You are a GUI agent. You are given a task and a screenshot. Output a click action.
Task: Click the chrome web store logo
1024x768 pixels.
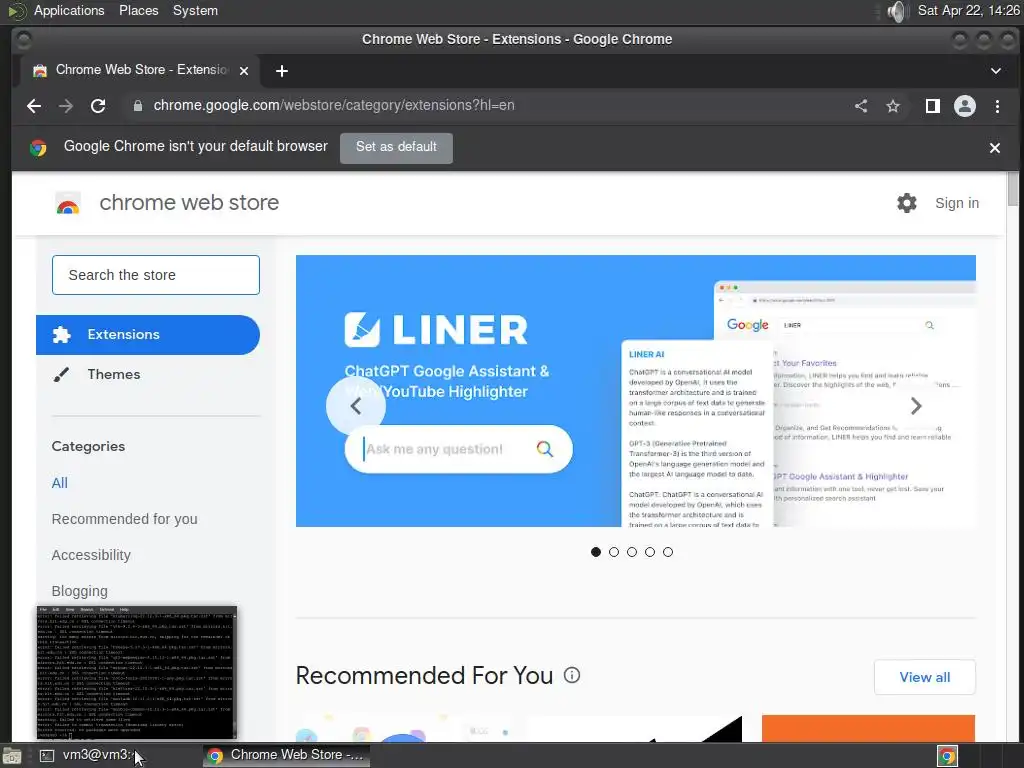click(68, 204)
